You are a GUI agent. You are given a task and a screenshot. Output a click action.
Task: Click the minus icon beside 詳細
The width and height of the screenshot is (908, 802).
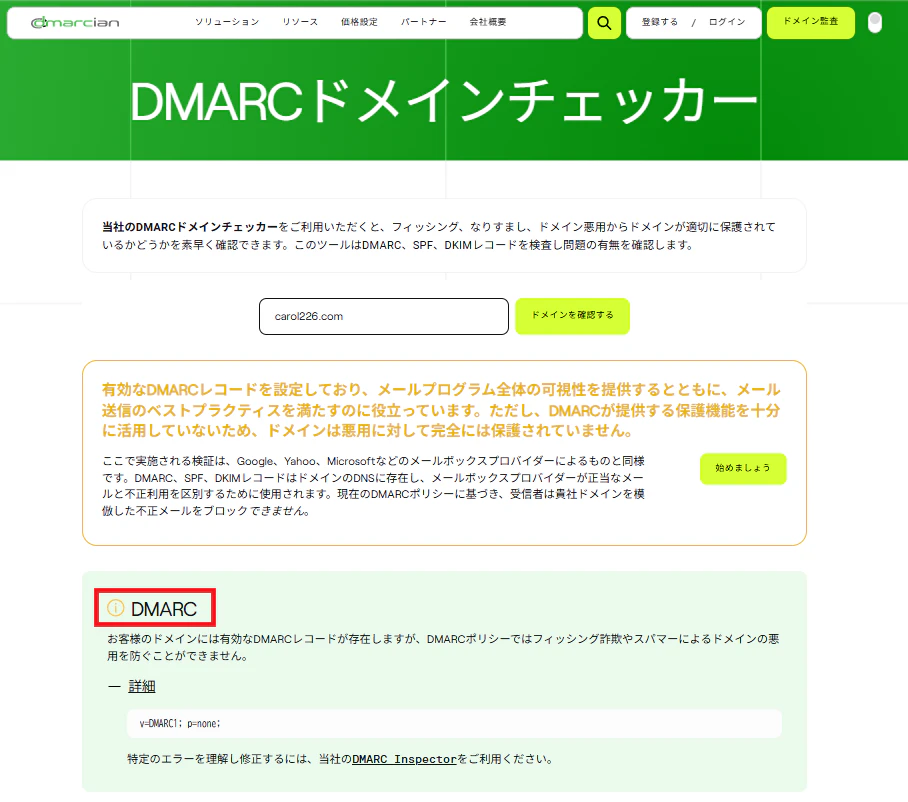(115, 687)
